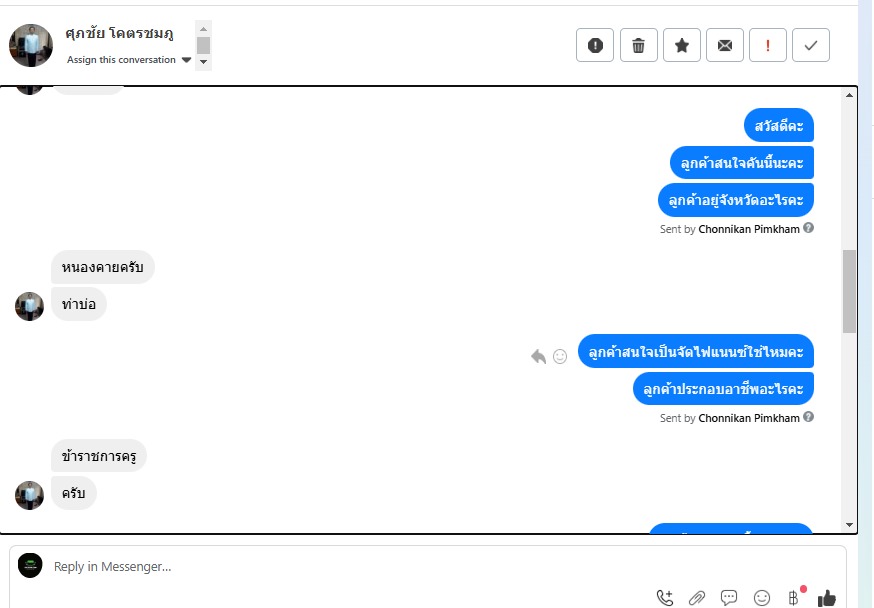This screenshot has height=608, width=874.
Task: Delete conversation using trash icon
Action: click(638, 45)
